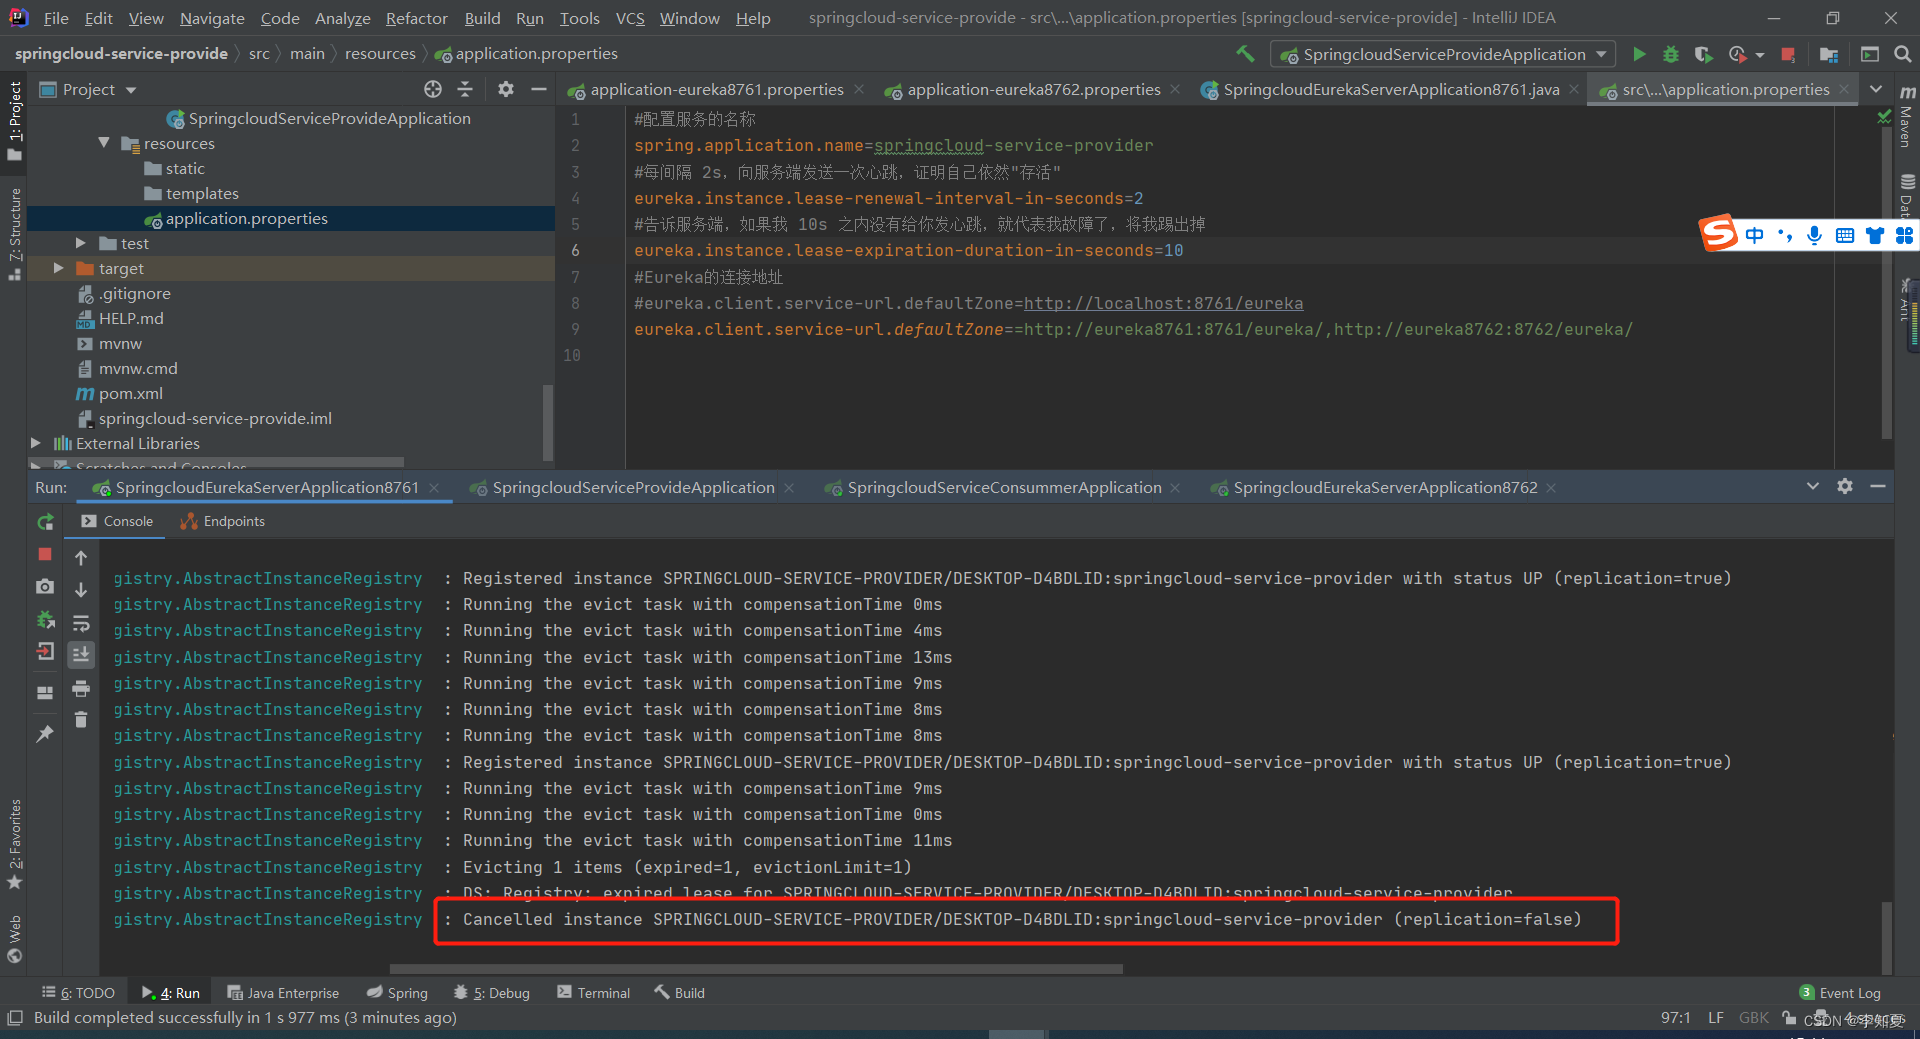Clear console with trash icon
This screenshot has width=1920, height=1039.
81,720
